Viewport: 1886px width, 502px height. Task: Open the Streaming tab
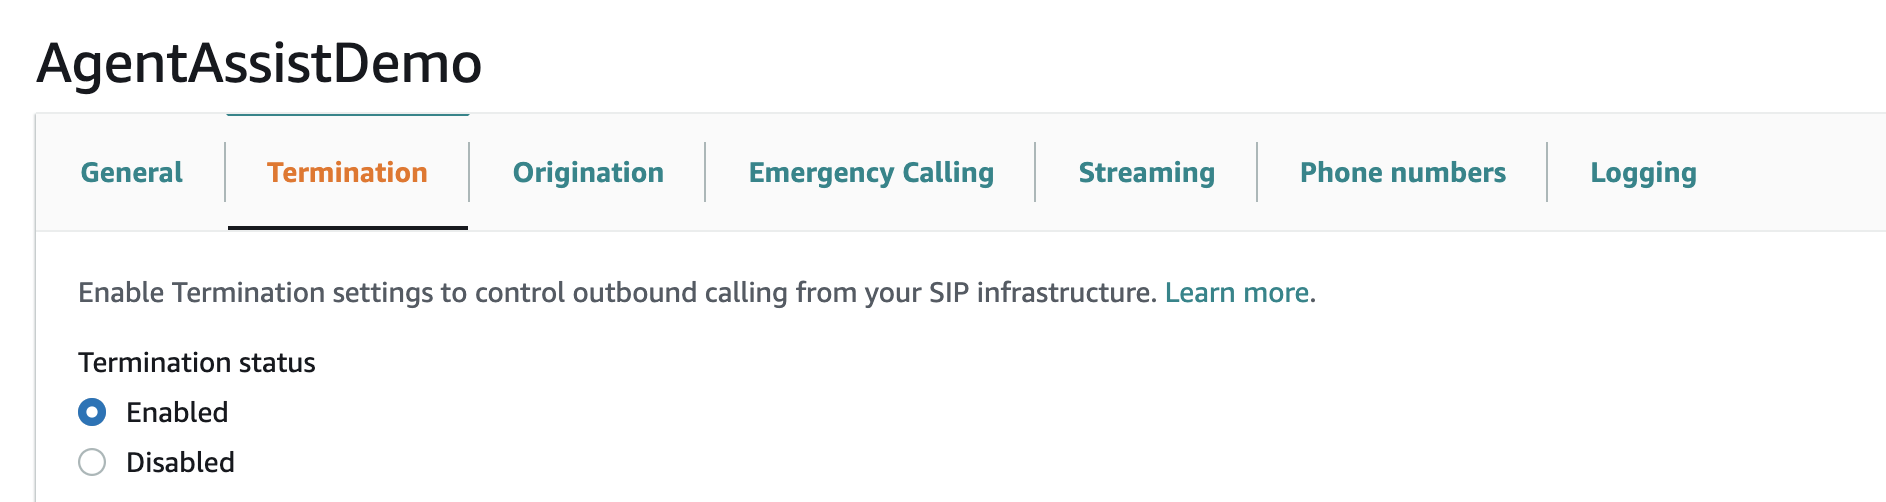coord(1146,173)
